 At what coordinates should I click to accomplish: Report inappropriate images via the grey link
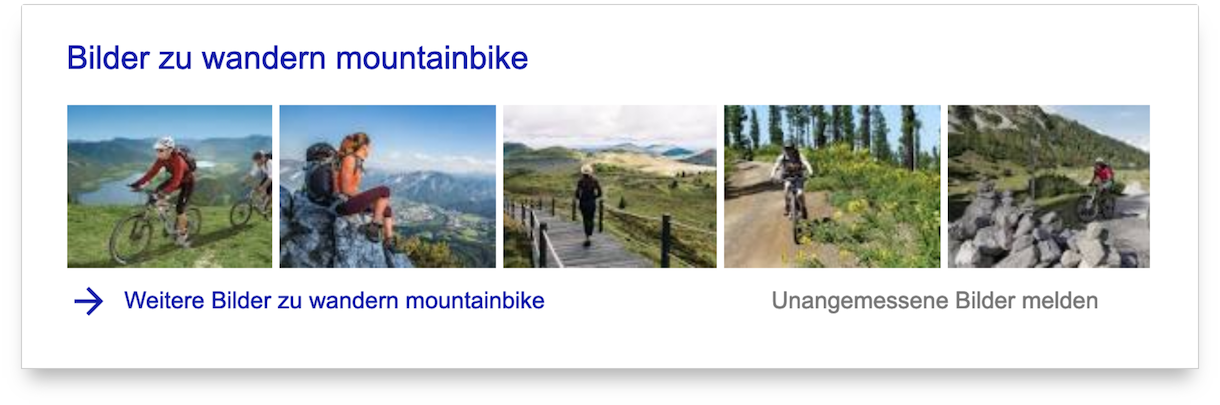tap(934, 301)
